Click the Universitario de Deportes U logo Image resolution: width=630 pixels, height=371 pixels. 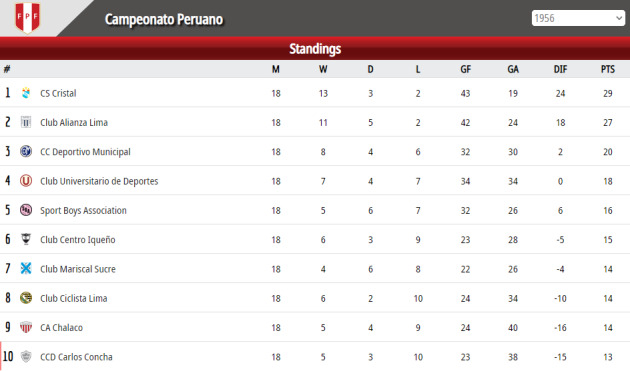click(26, 181)
